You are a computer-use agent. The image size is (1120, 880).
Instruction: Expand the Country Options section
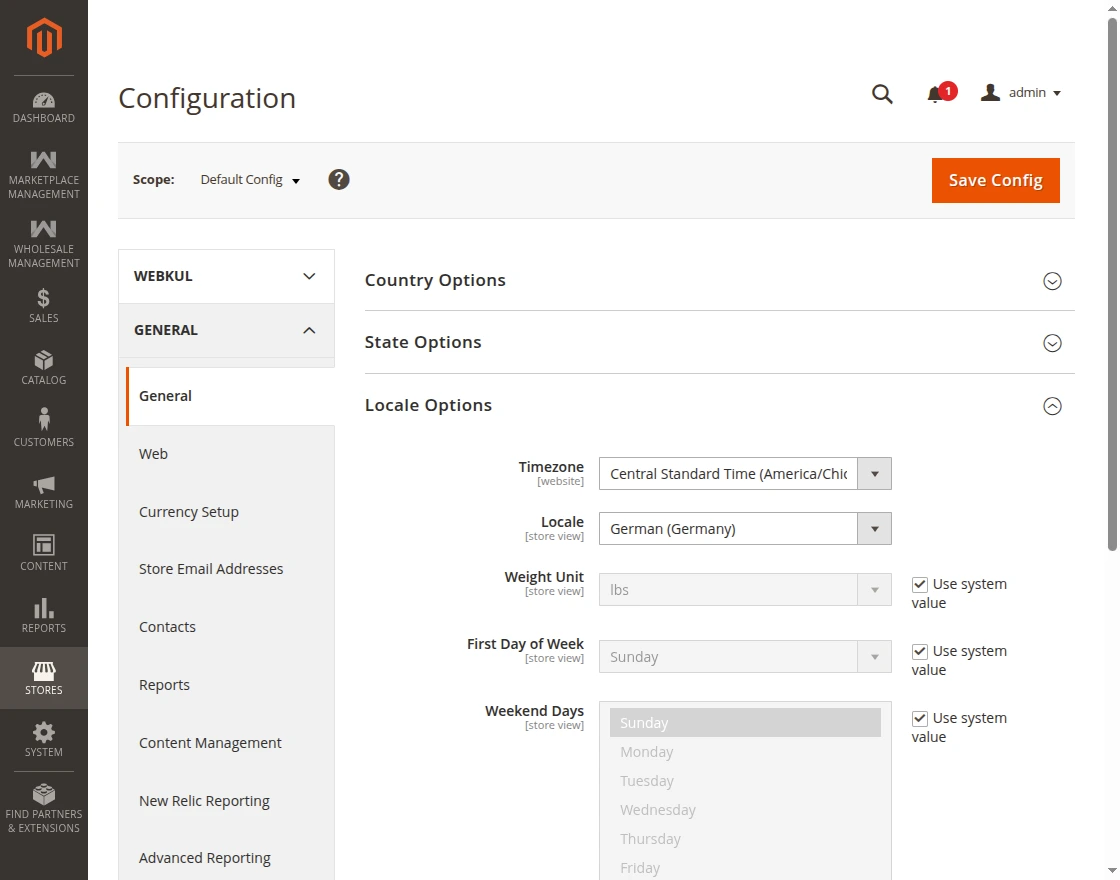point(1052,281)
